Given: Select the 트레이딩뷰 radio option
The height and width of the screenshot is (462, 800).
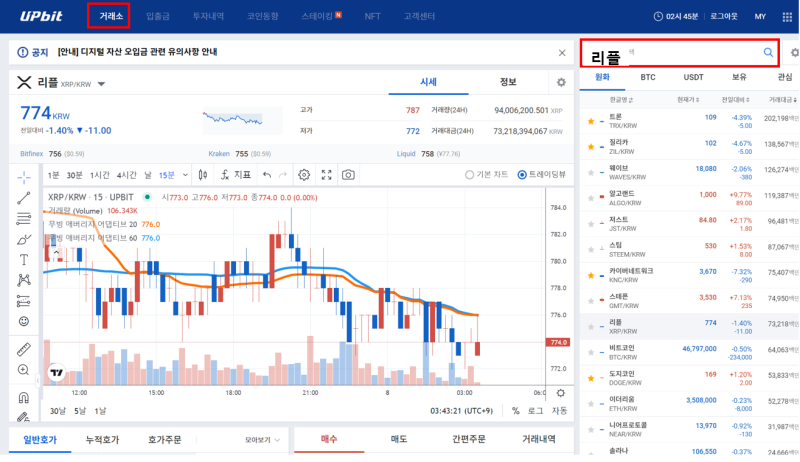Looking at the screenshot, I should click(x=541, y=174).
